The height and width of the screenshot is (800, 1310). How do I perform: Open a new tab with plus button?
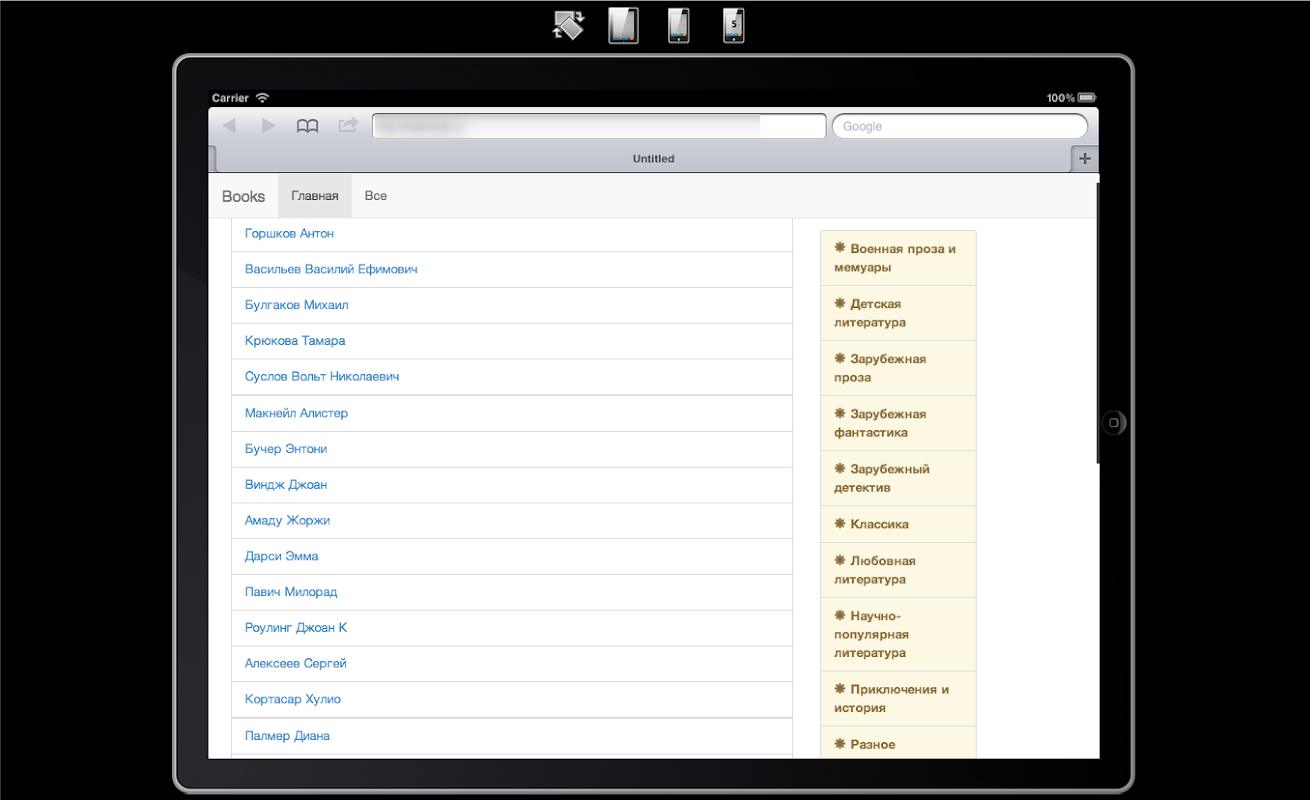point(1085,159)
